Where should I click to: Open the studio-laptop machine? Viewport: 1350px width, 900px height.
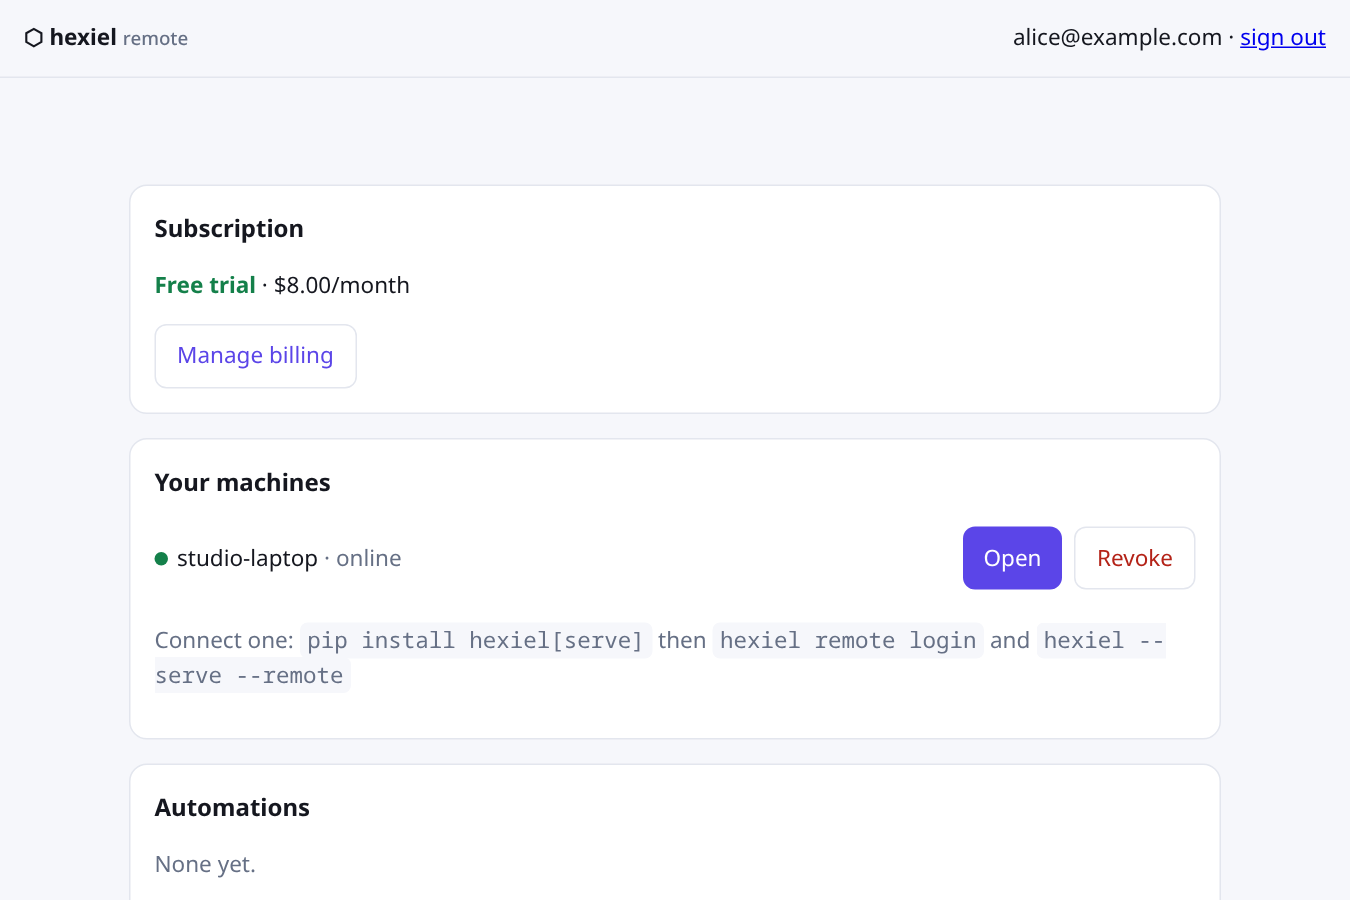[x=1012, y=558]
